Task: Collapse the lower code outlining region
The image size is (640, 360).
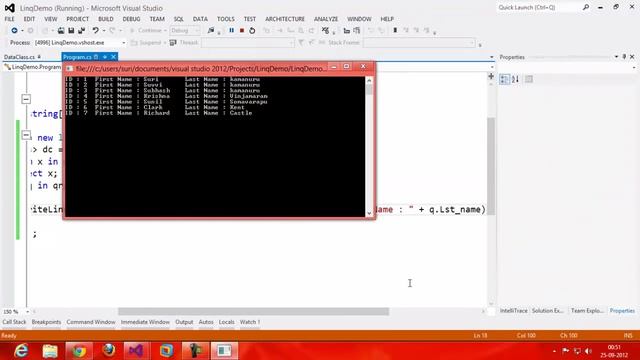Action: pos(26,135)
